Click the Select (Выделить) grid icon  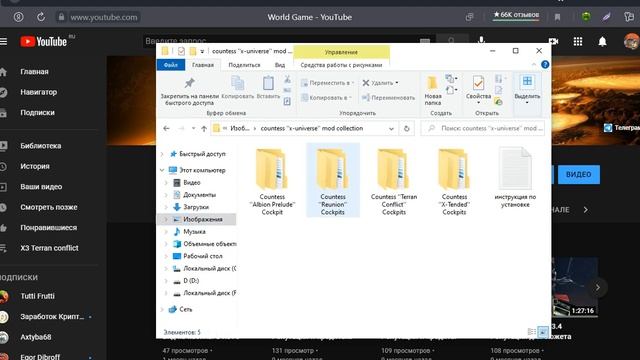pyautogui.click(x=527, y=82)
